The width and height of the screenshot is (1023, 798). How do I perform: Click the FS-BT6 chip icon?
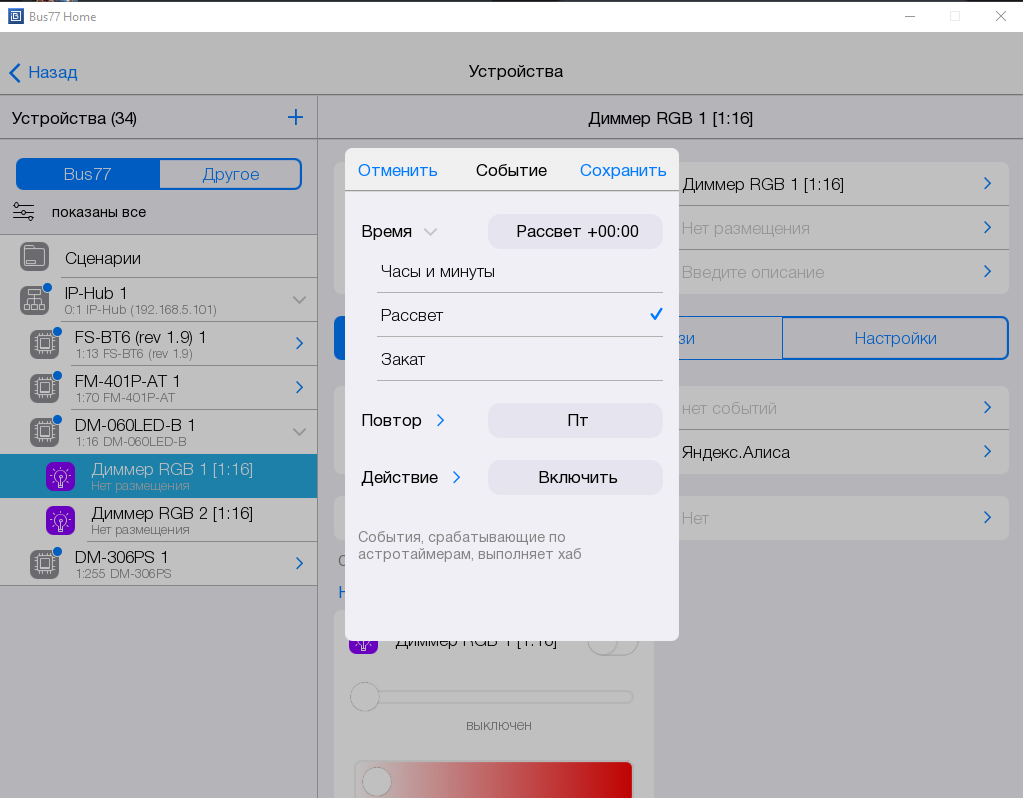tap(44, 343)
